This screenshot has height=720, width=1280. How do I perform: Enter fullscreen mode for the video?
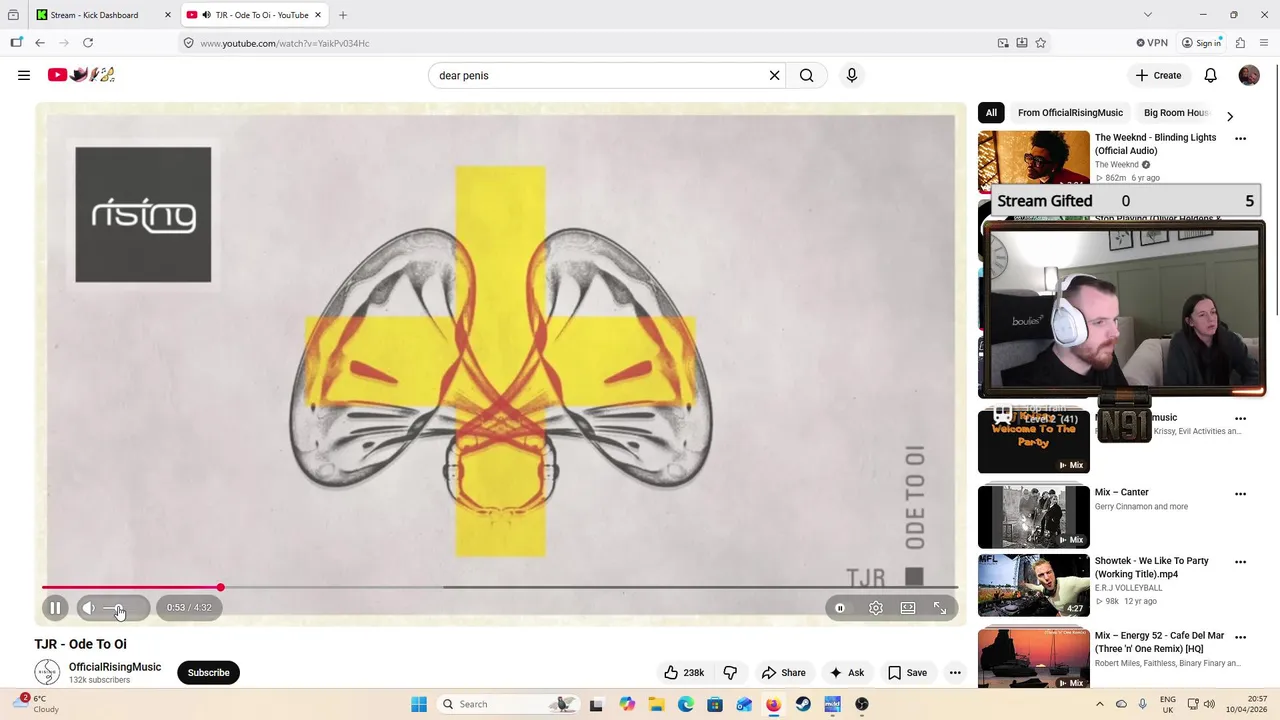(940, 608)
